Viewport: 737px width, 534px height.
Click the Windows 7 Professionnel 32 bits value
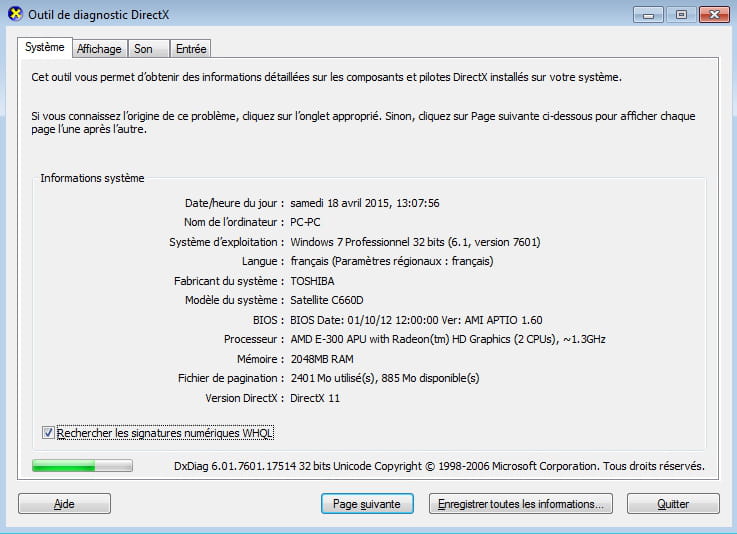415,242
